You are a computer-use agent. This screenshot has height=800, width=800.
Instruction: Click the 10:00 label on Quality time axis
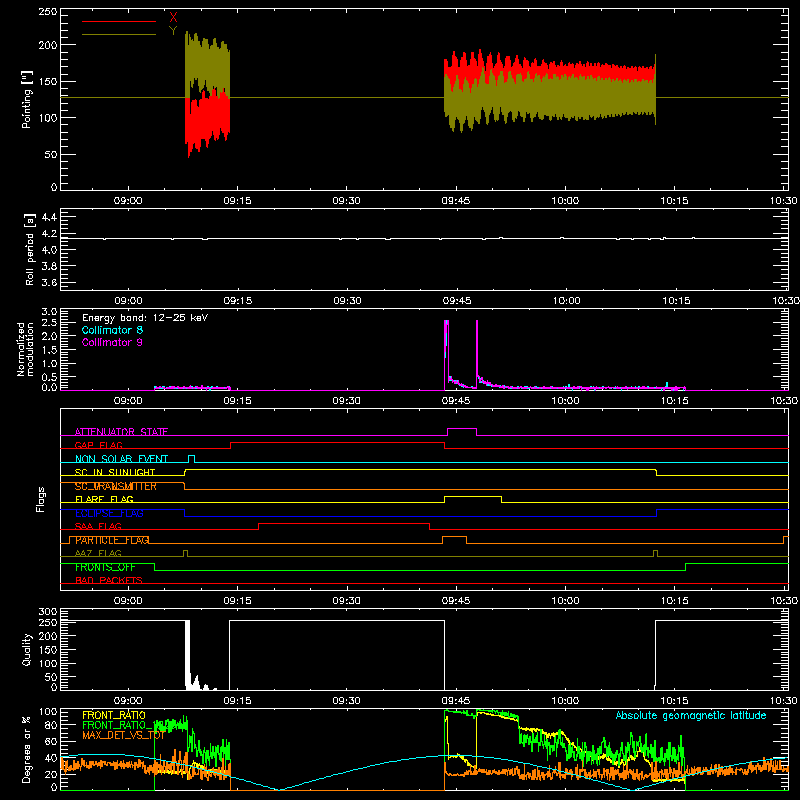click(565, 701)
